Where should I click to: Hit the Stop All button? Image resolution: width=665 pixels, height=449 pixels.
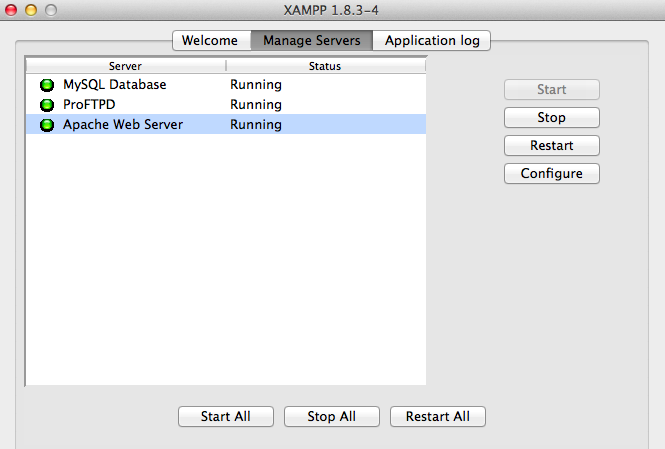(332, 417)
